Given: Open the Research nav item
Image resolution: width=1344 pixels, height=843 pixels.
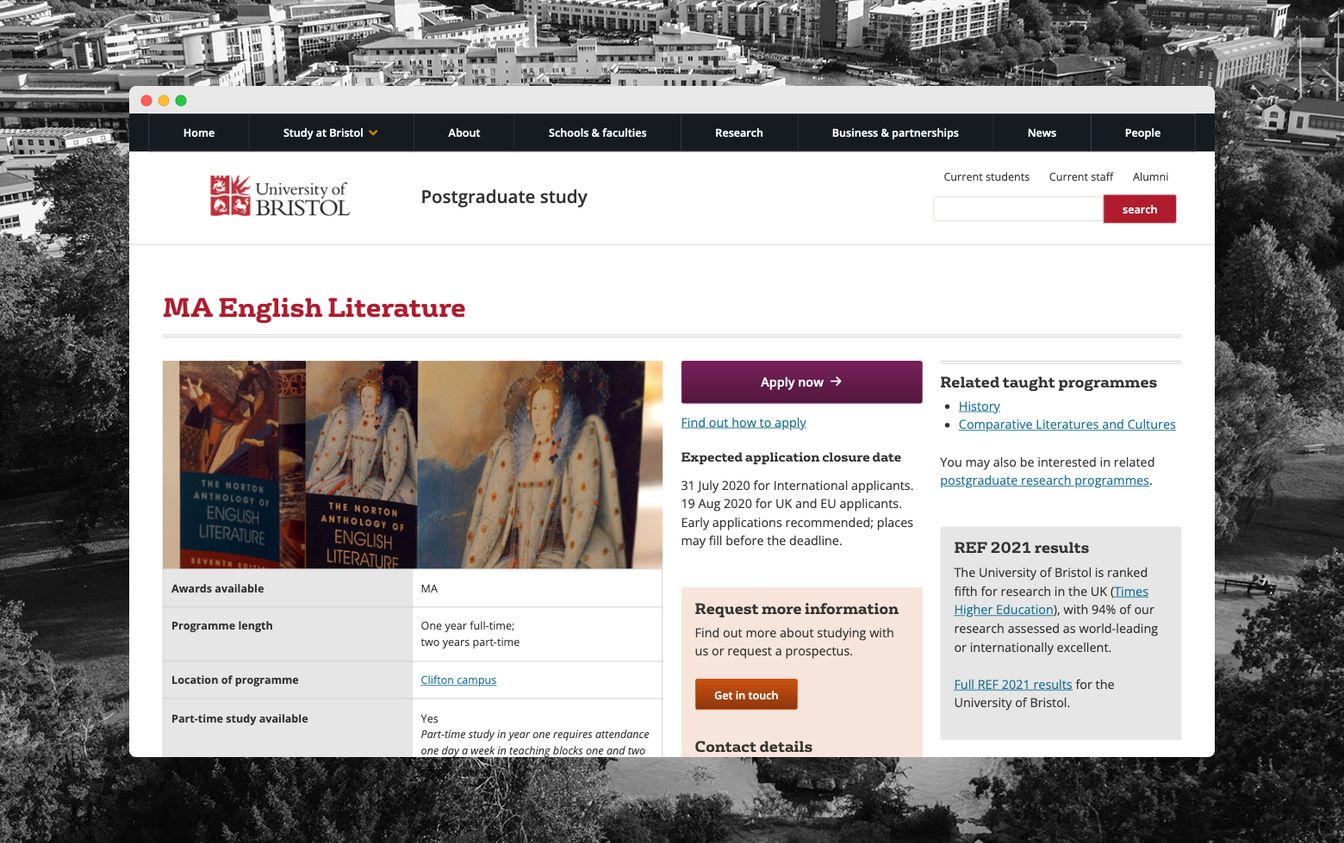Looking at the screenshot, I should (x=739, y=133).
